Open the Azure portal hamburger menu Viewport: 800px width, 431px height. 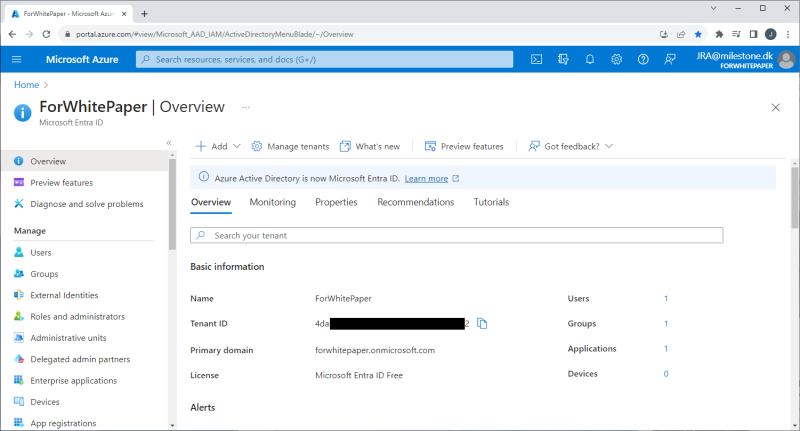click(16, 59)
